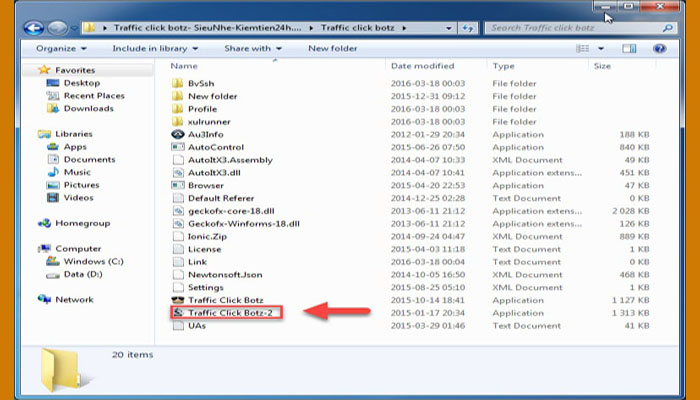Open the Organize dropdown menu
This screenshot has height=400, width=700.
[61, 48]
